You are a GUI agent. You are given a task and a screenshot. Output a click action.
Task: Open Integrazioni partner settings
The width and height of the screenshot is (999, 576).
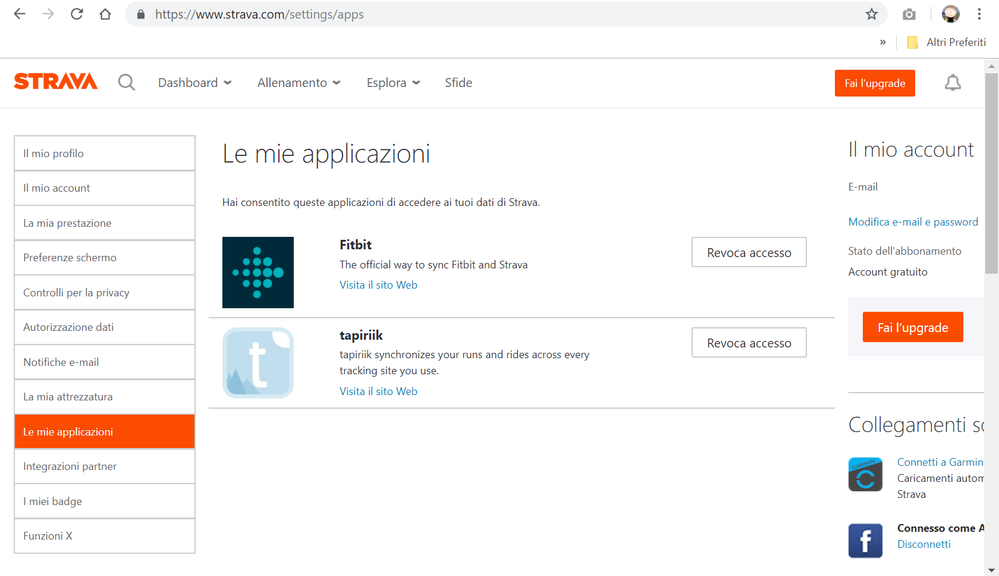[104, 466]
